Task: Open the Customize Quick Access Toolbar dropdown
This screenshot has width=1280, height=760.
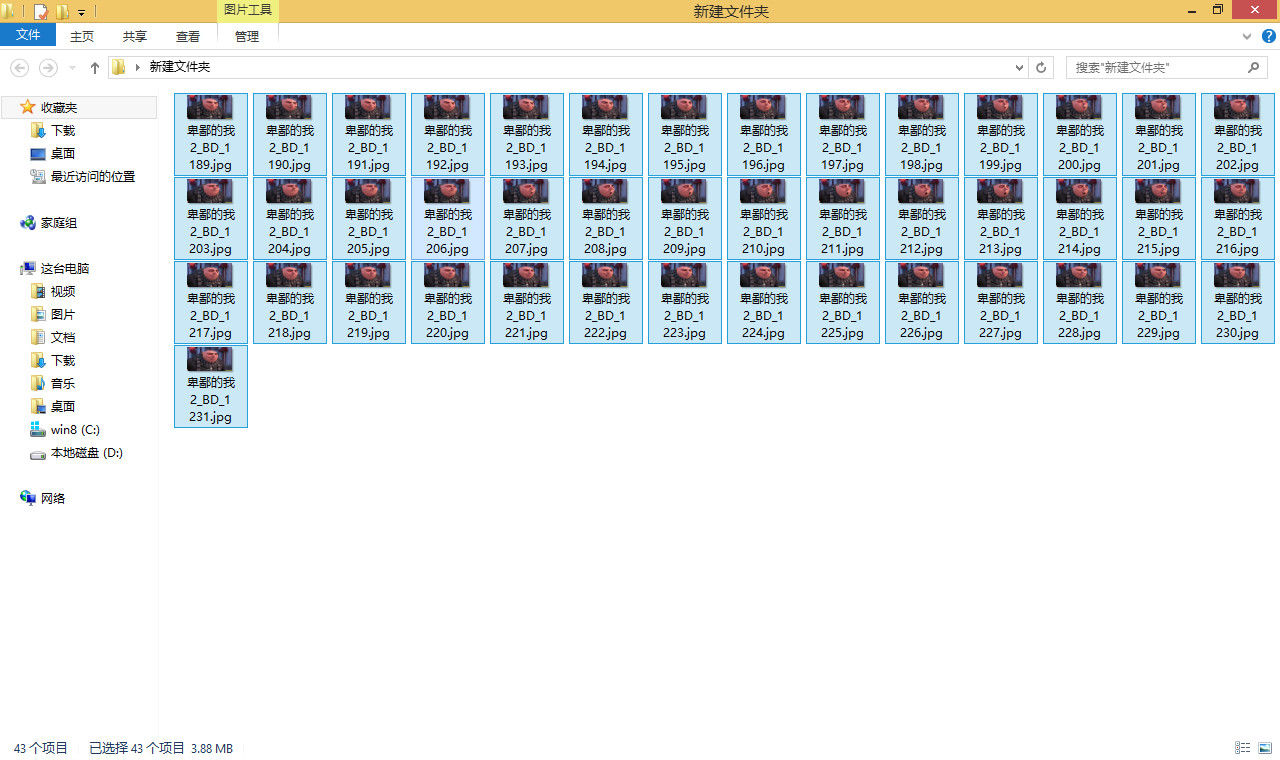Action: click(x=81, y=13)
